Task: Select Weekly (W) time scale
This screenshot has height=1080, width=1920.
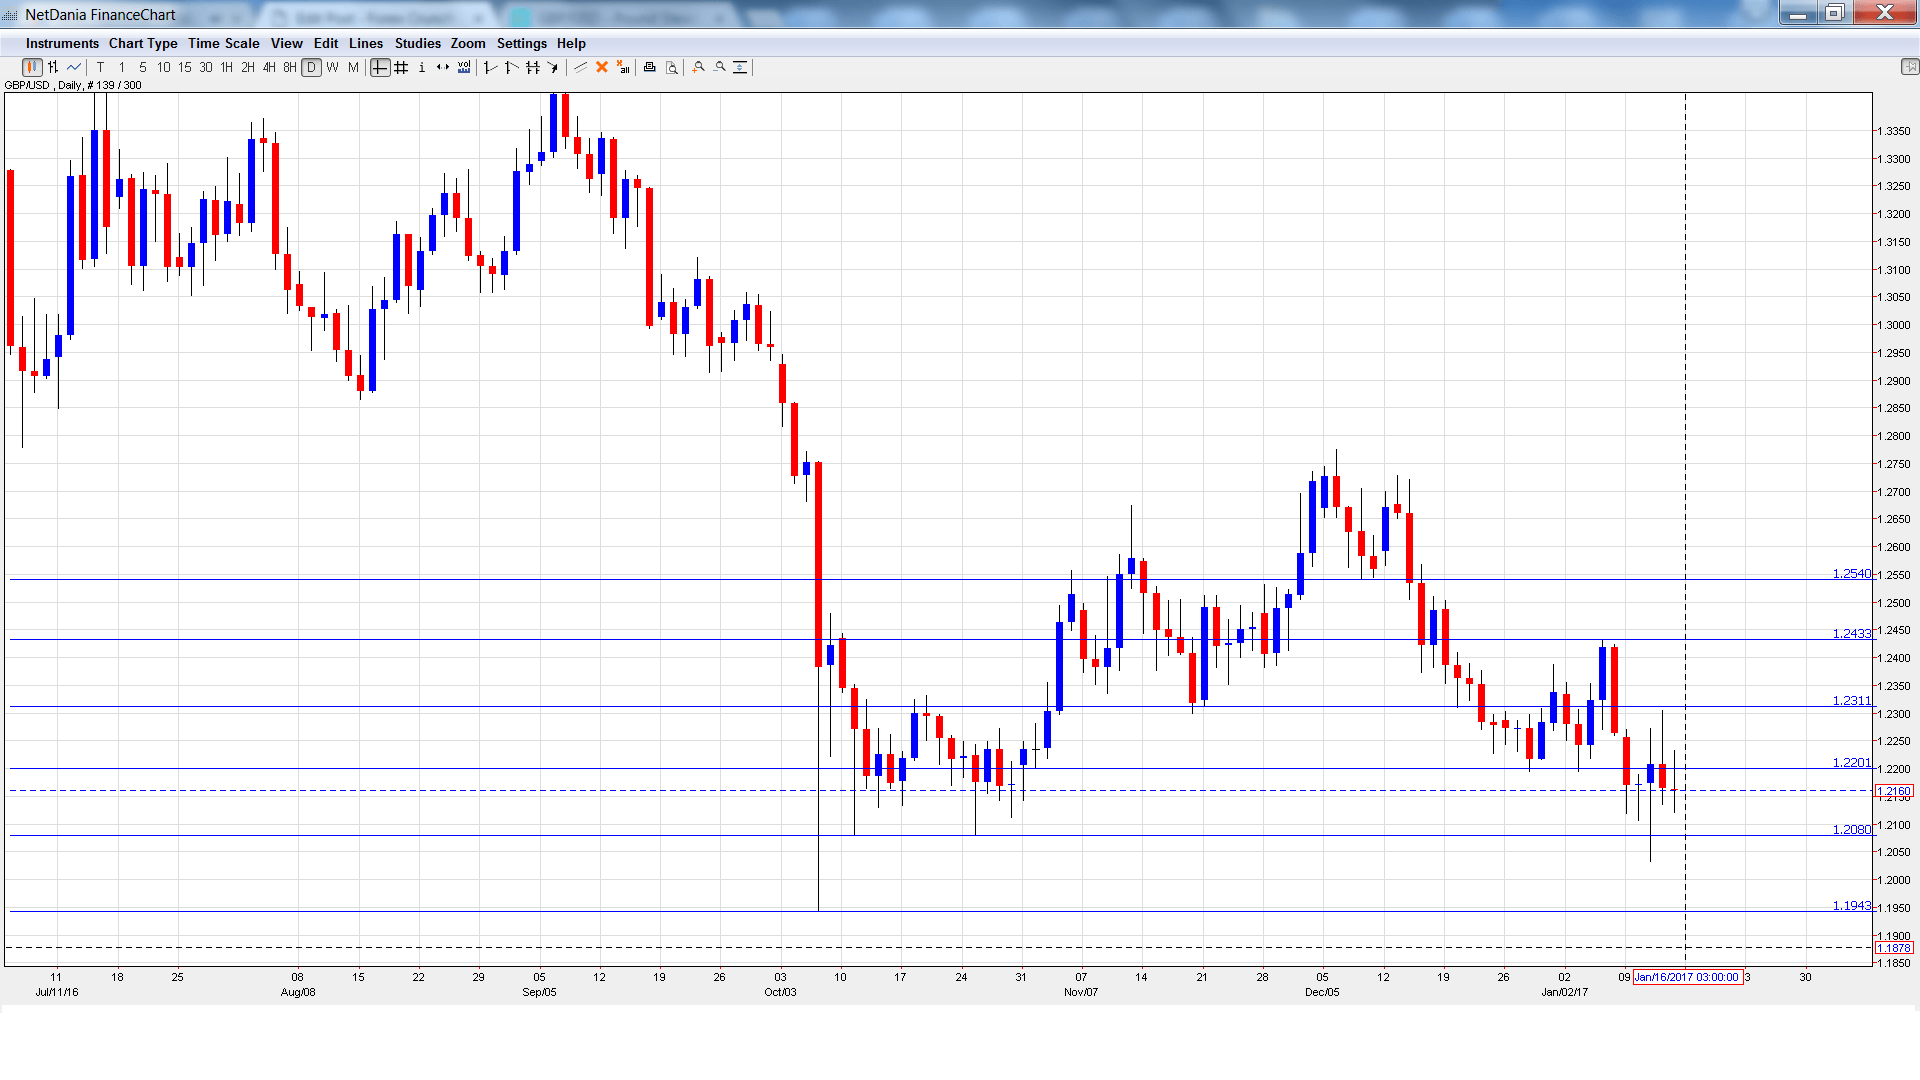Action: click(x=333, y=68)
